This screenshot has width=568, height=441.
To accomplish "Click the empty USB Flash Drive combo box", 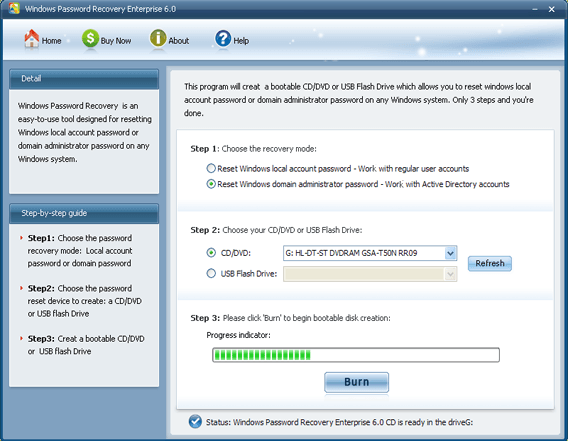I will point(370,274).
